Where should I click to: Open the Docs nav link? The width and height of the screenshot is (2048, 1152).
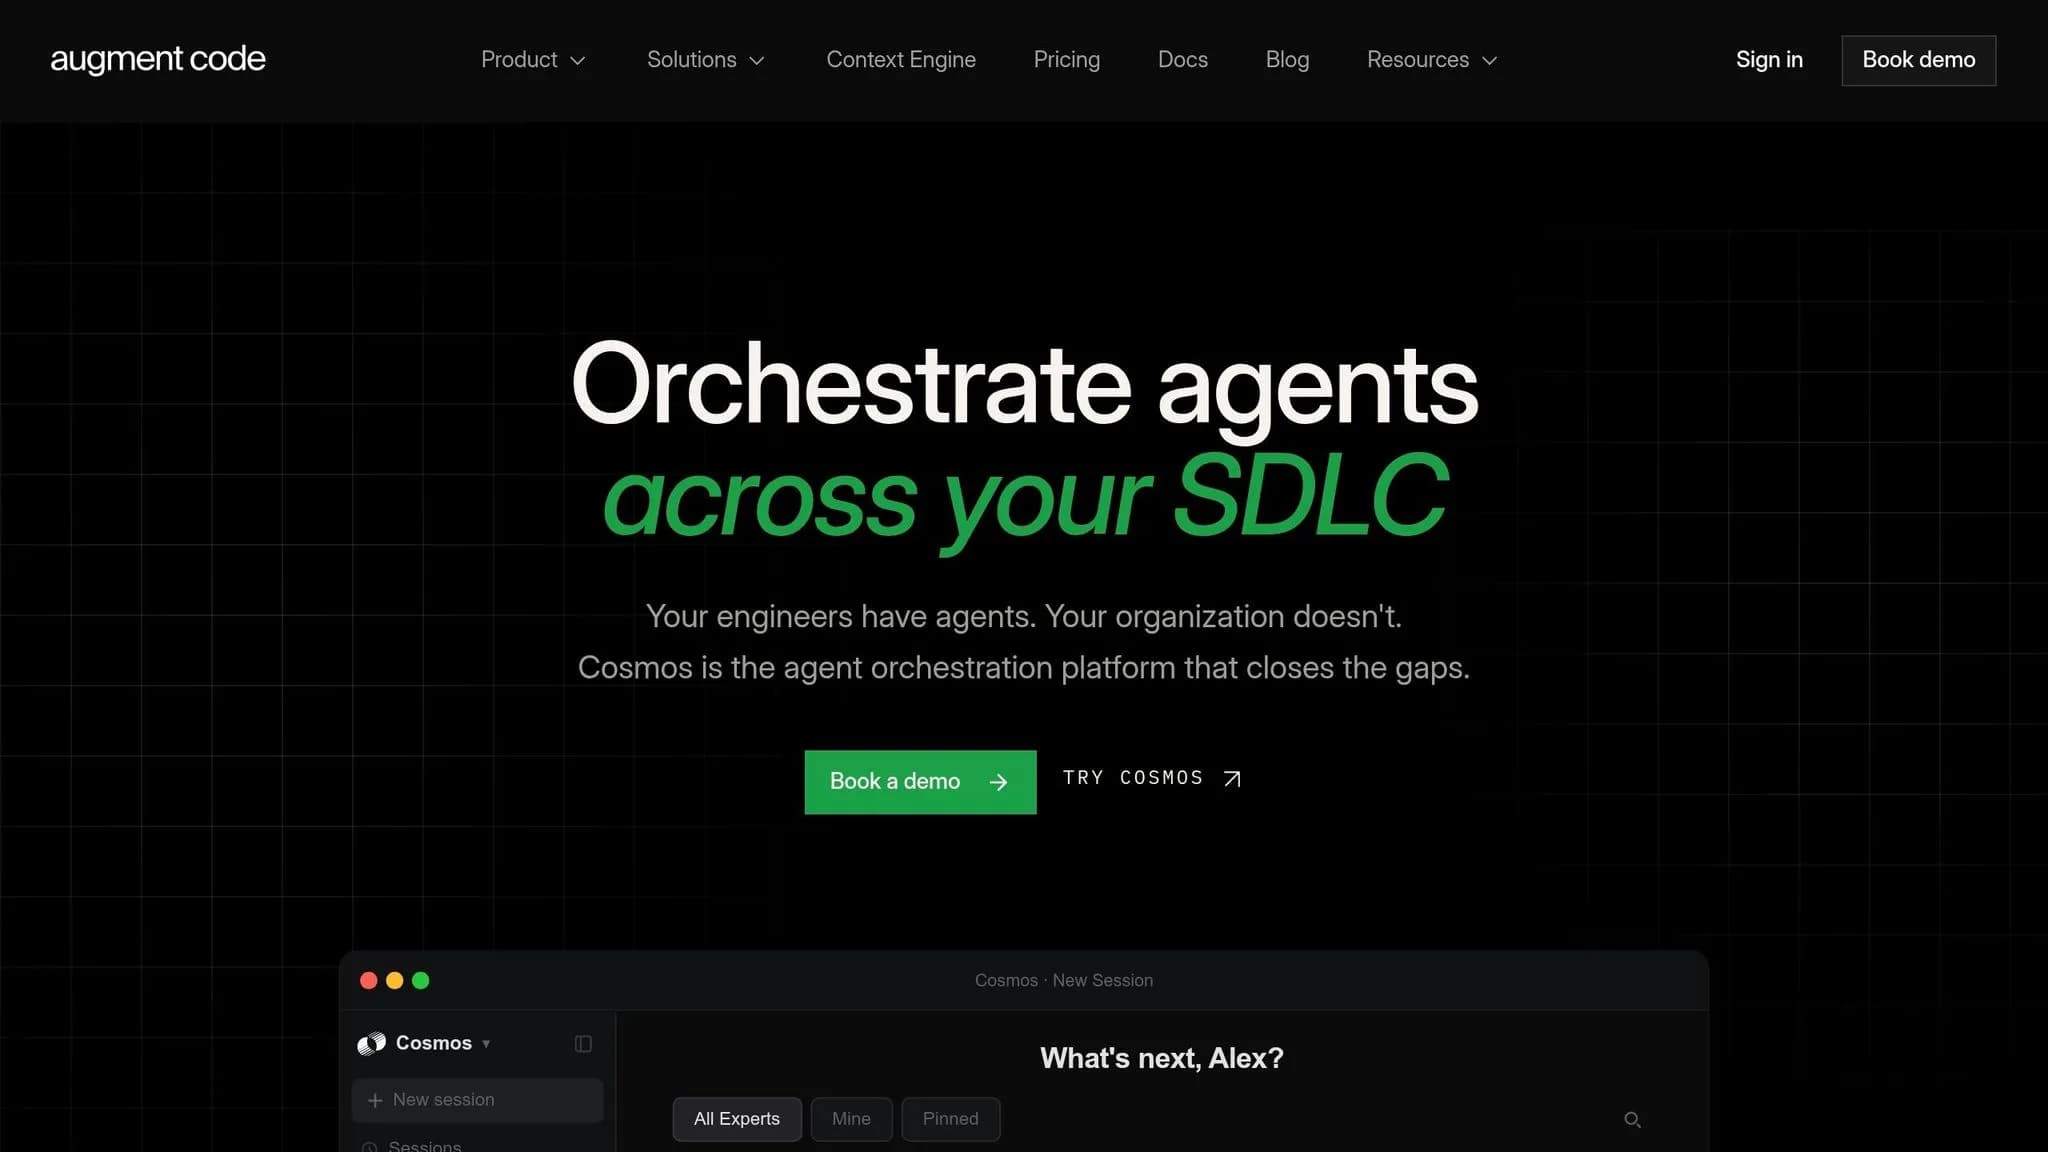pyautogui.click(x=1182, y=60)
